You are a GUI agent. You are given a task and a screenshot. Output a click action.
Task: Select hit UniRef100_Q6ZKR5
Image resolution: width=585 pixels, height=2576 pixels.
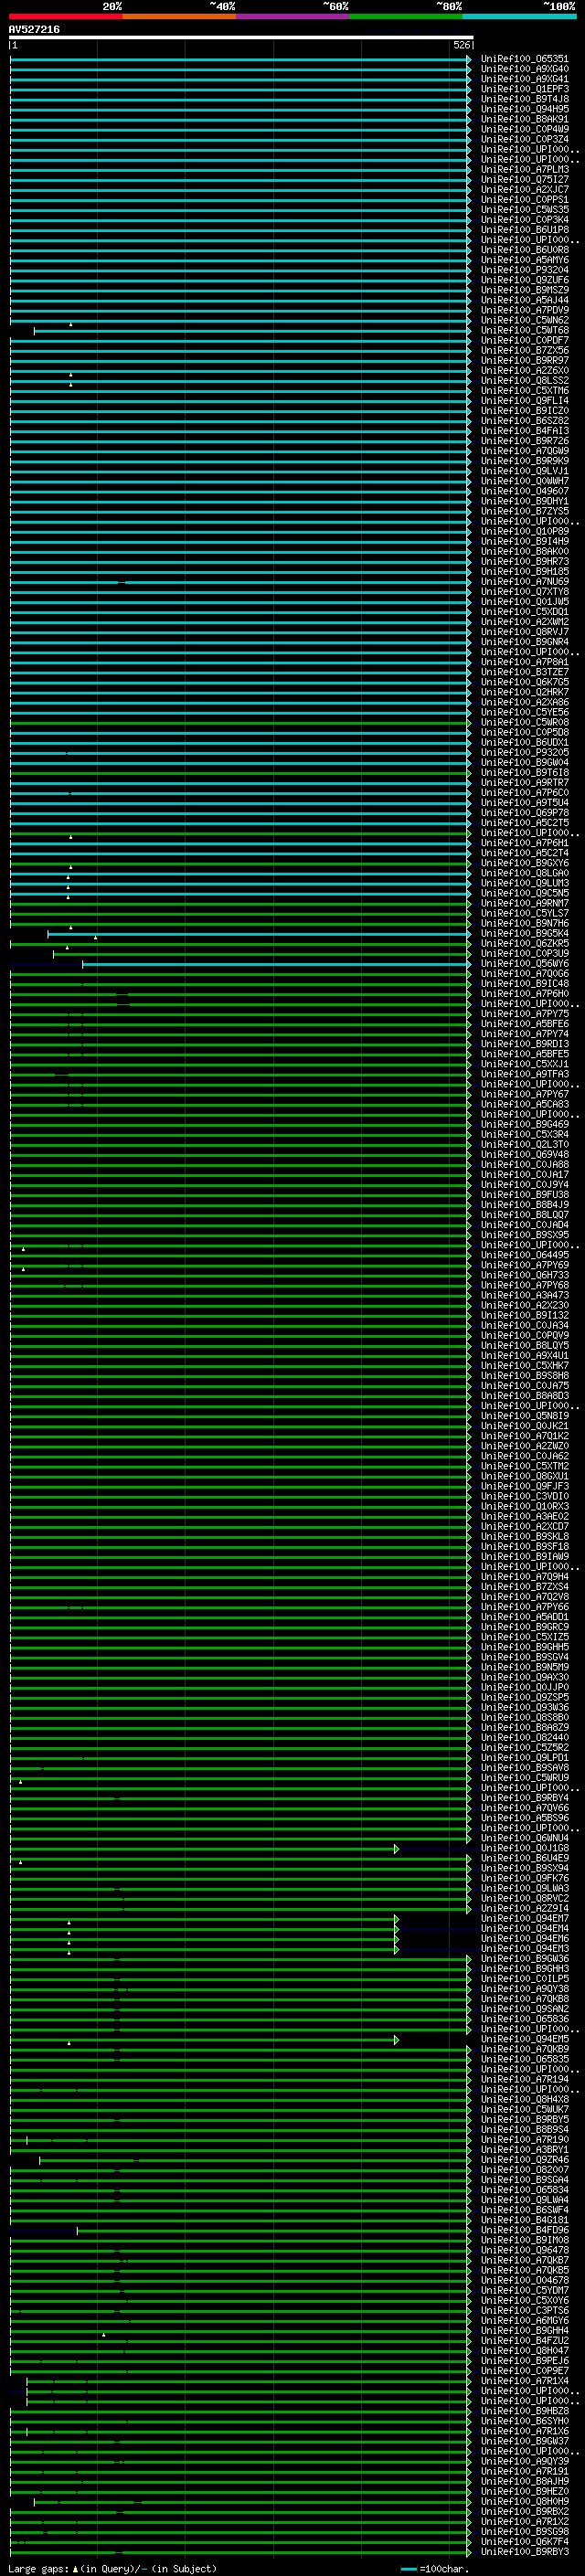tap(524, 944)
